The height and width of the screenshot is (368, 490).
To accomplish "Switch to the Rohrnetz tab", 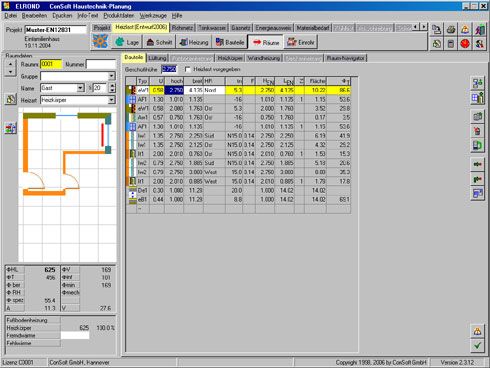I will pos(182,28).
